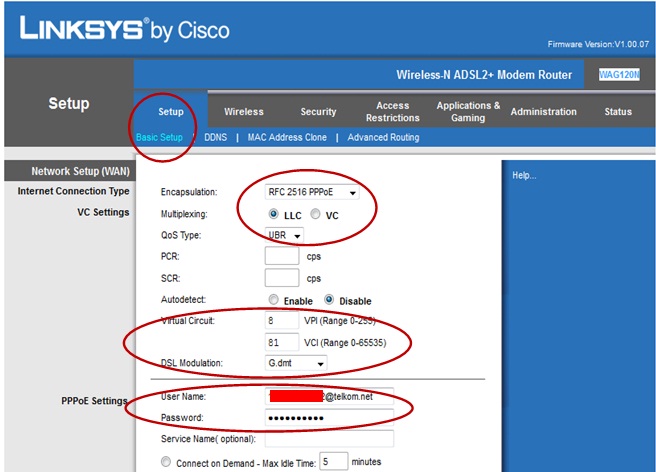Viewport: 656px width, 472px height.
Task: Select LLC multiplexing radio button
Action: coord(274,214)
